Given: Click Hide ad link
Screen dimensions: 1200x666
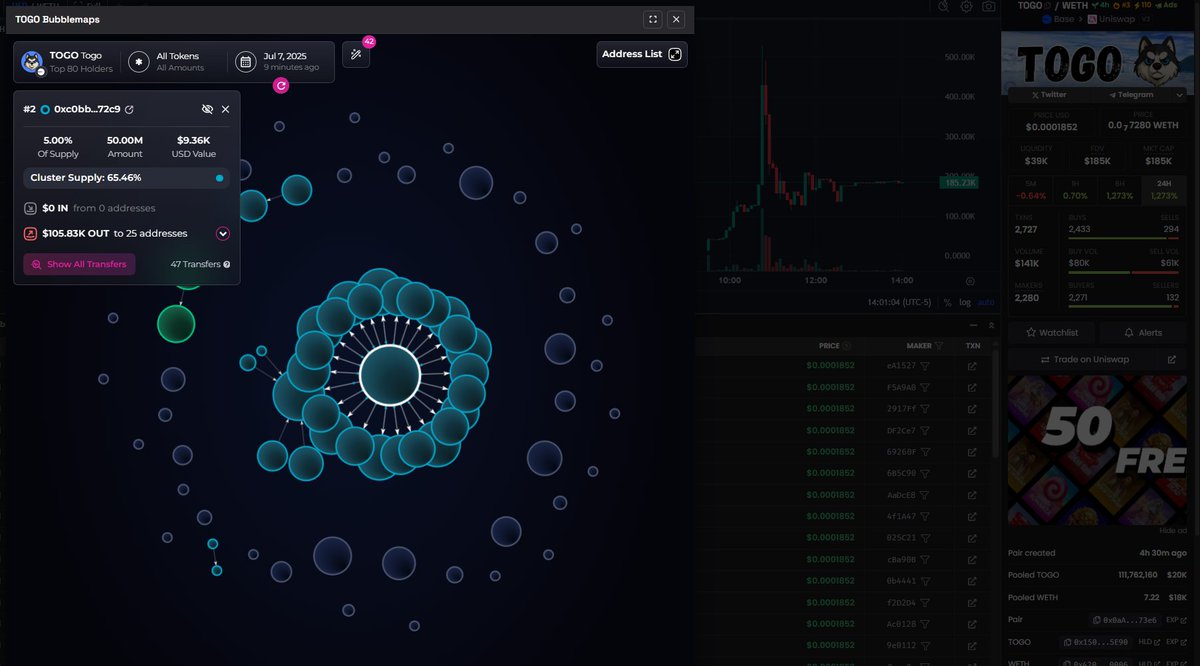Looking at the screenshot, I should [1173, 530].
